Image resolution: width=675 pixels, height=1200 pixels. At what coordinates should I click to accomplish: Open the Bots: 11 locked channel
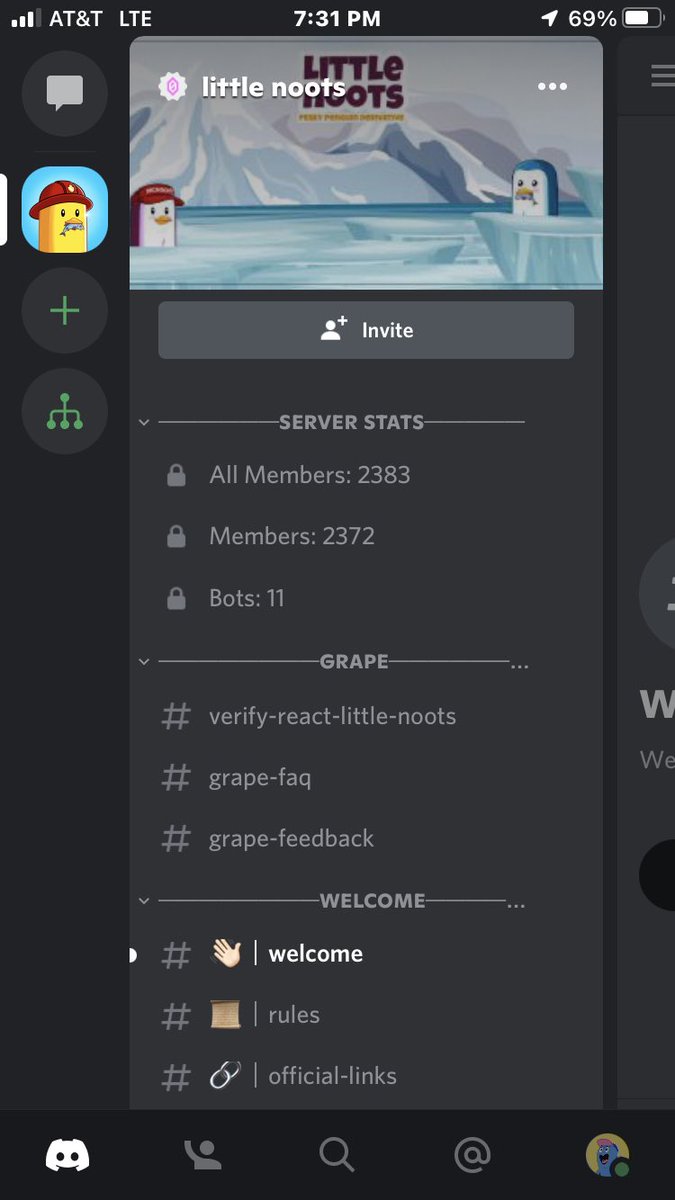click(366, 598)
